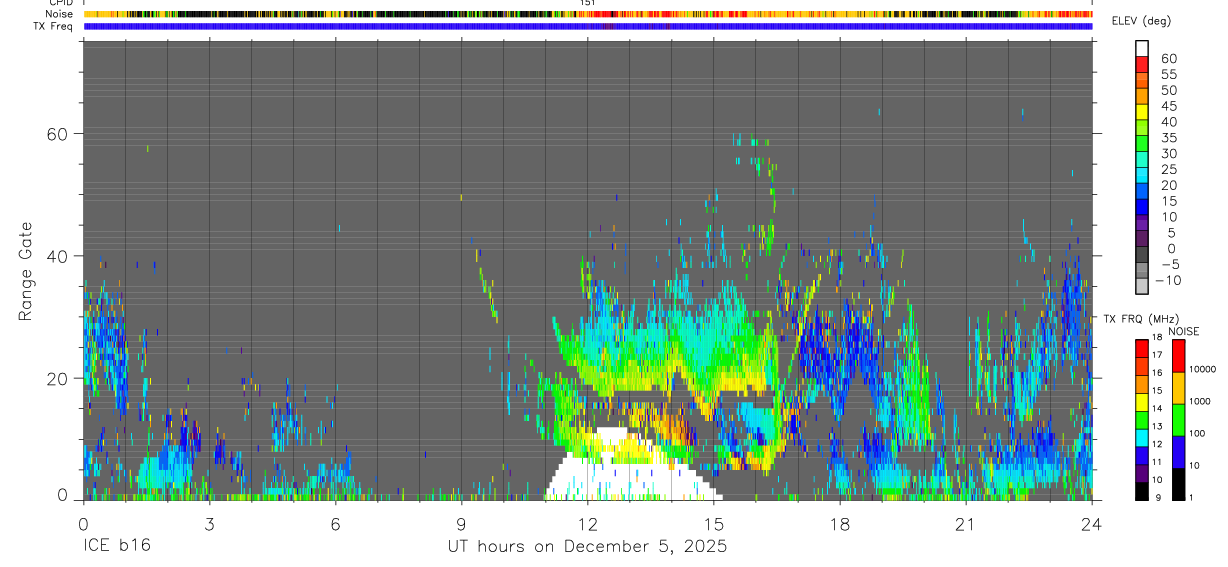Click the "21" hour tick on time axis

(x=965, y=523)
